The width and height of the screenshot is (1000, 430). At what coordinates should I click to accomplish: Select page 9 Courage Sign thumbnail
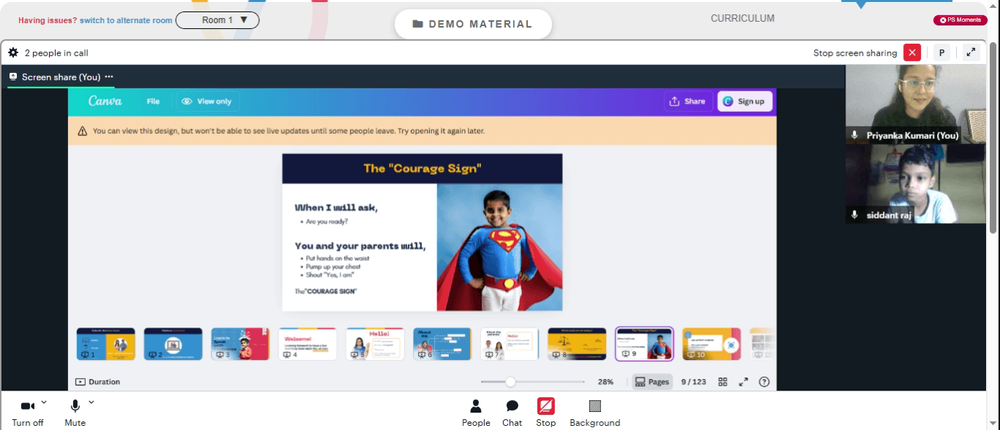point(644,344)
